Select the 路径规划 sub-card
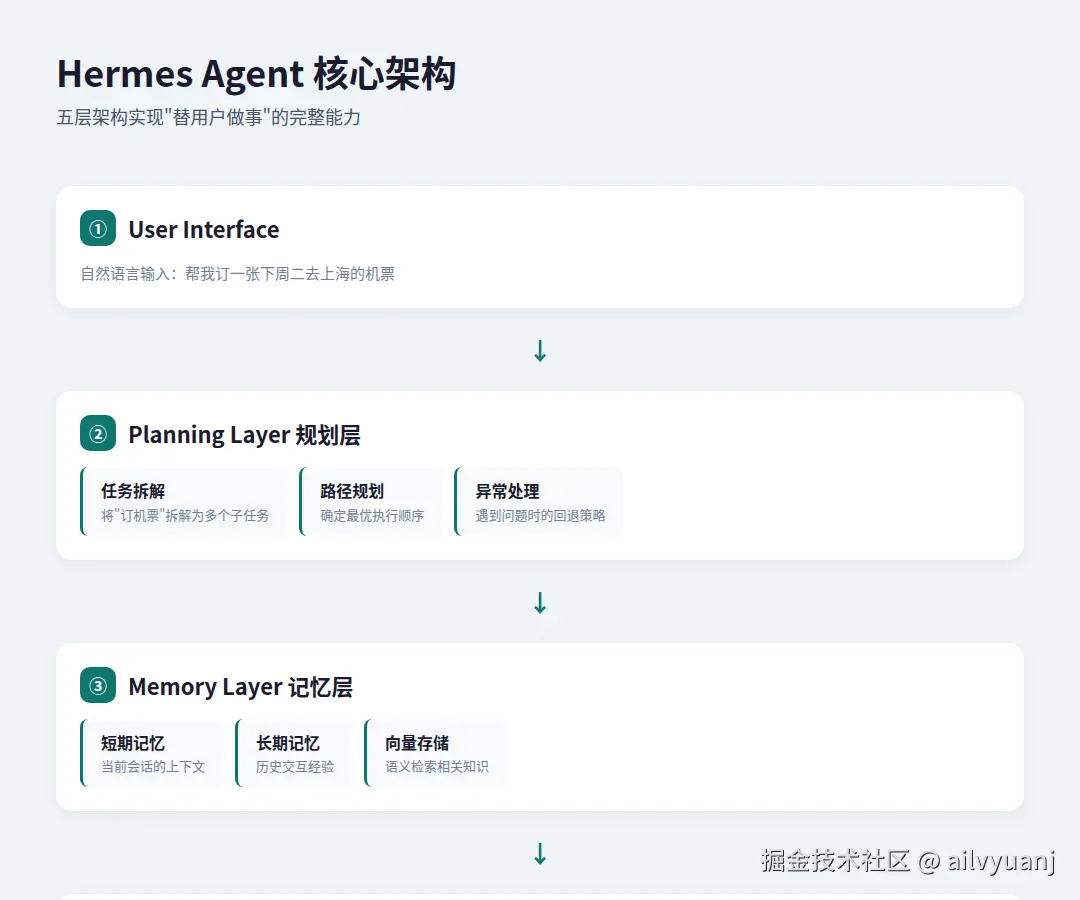The image size is (1080, 900). [x=371, y=502]
